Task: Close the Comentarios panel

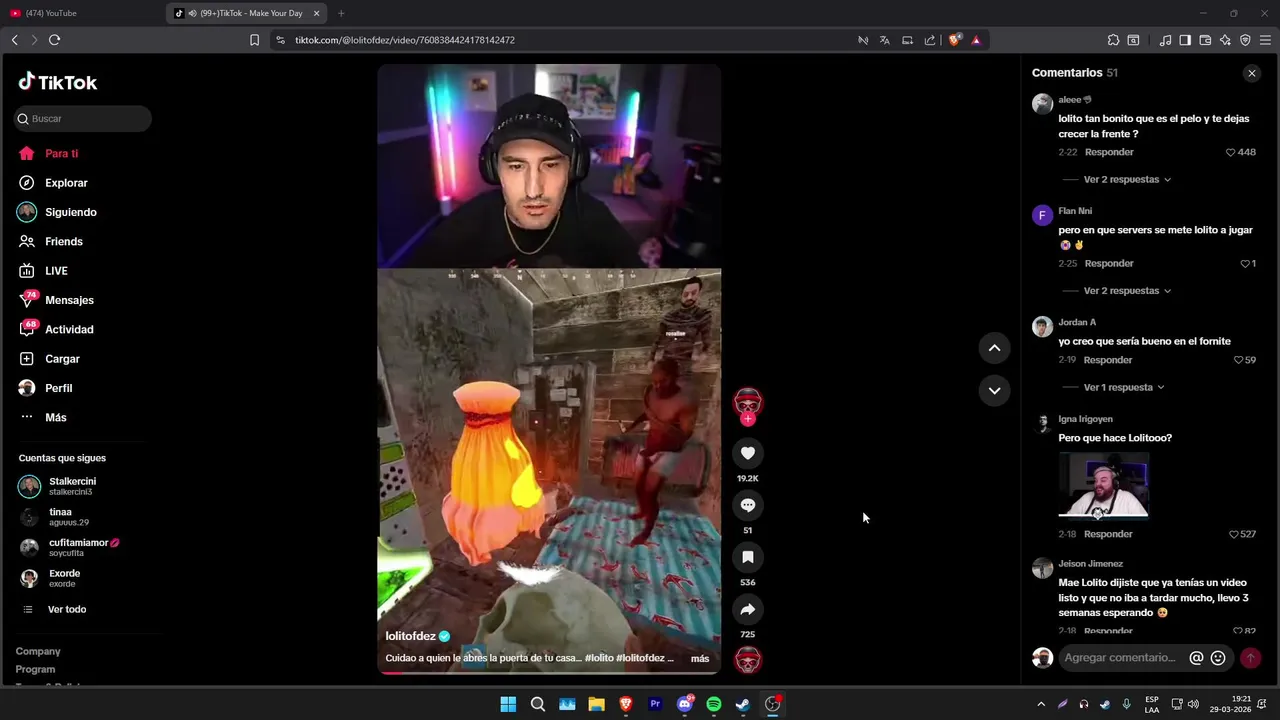Action: pos(1251,73)
